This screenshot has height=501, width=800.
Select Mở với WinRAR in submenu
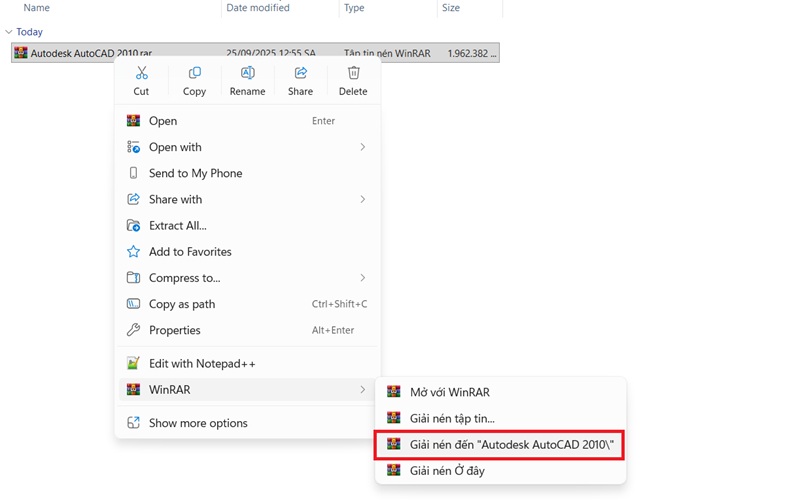(x=500, y=392)
